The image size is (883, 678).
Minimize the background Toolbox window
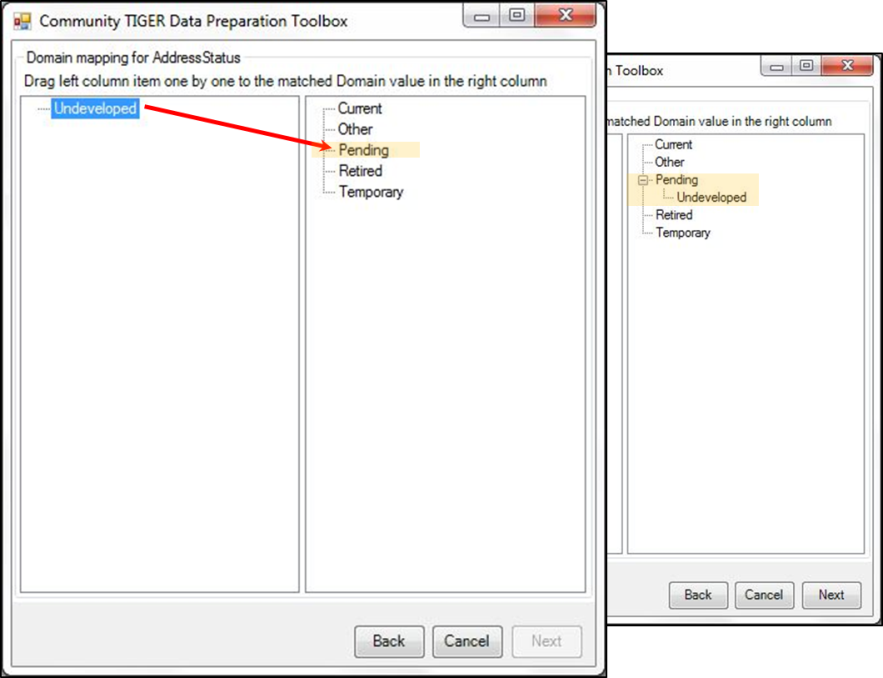pyautogui.click(x=777, y=66)
